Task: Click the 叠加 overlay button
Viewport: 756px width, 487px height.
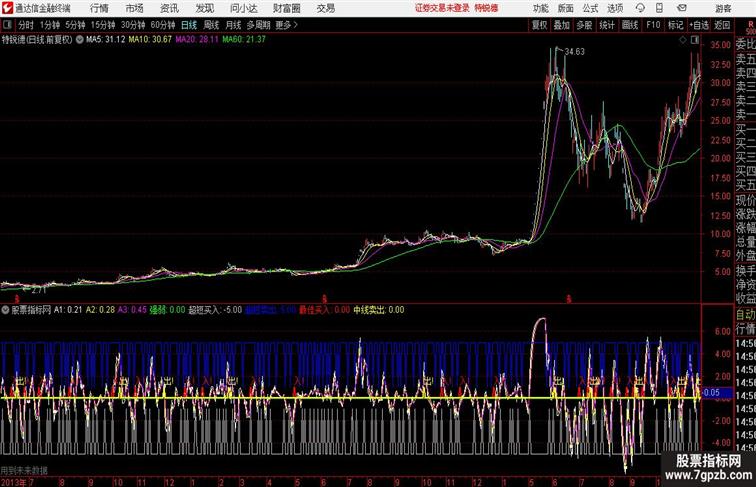Action: [562, 25]
